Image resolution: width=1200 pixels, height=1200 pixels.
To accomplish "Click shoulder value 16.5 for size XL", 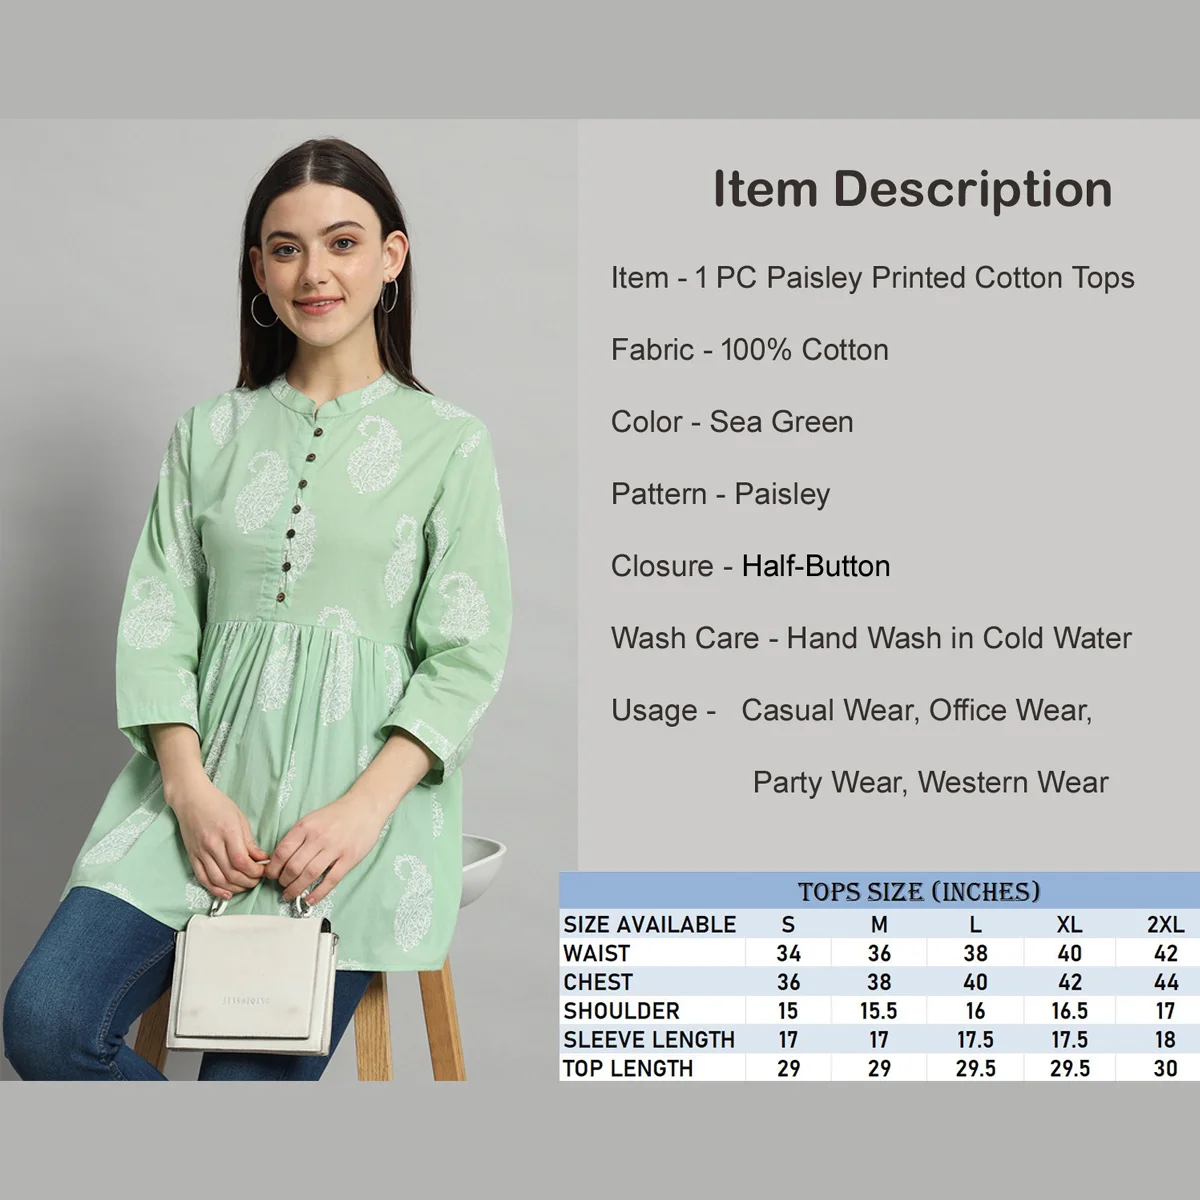I will tap(1069, 1011).
